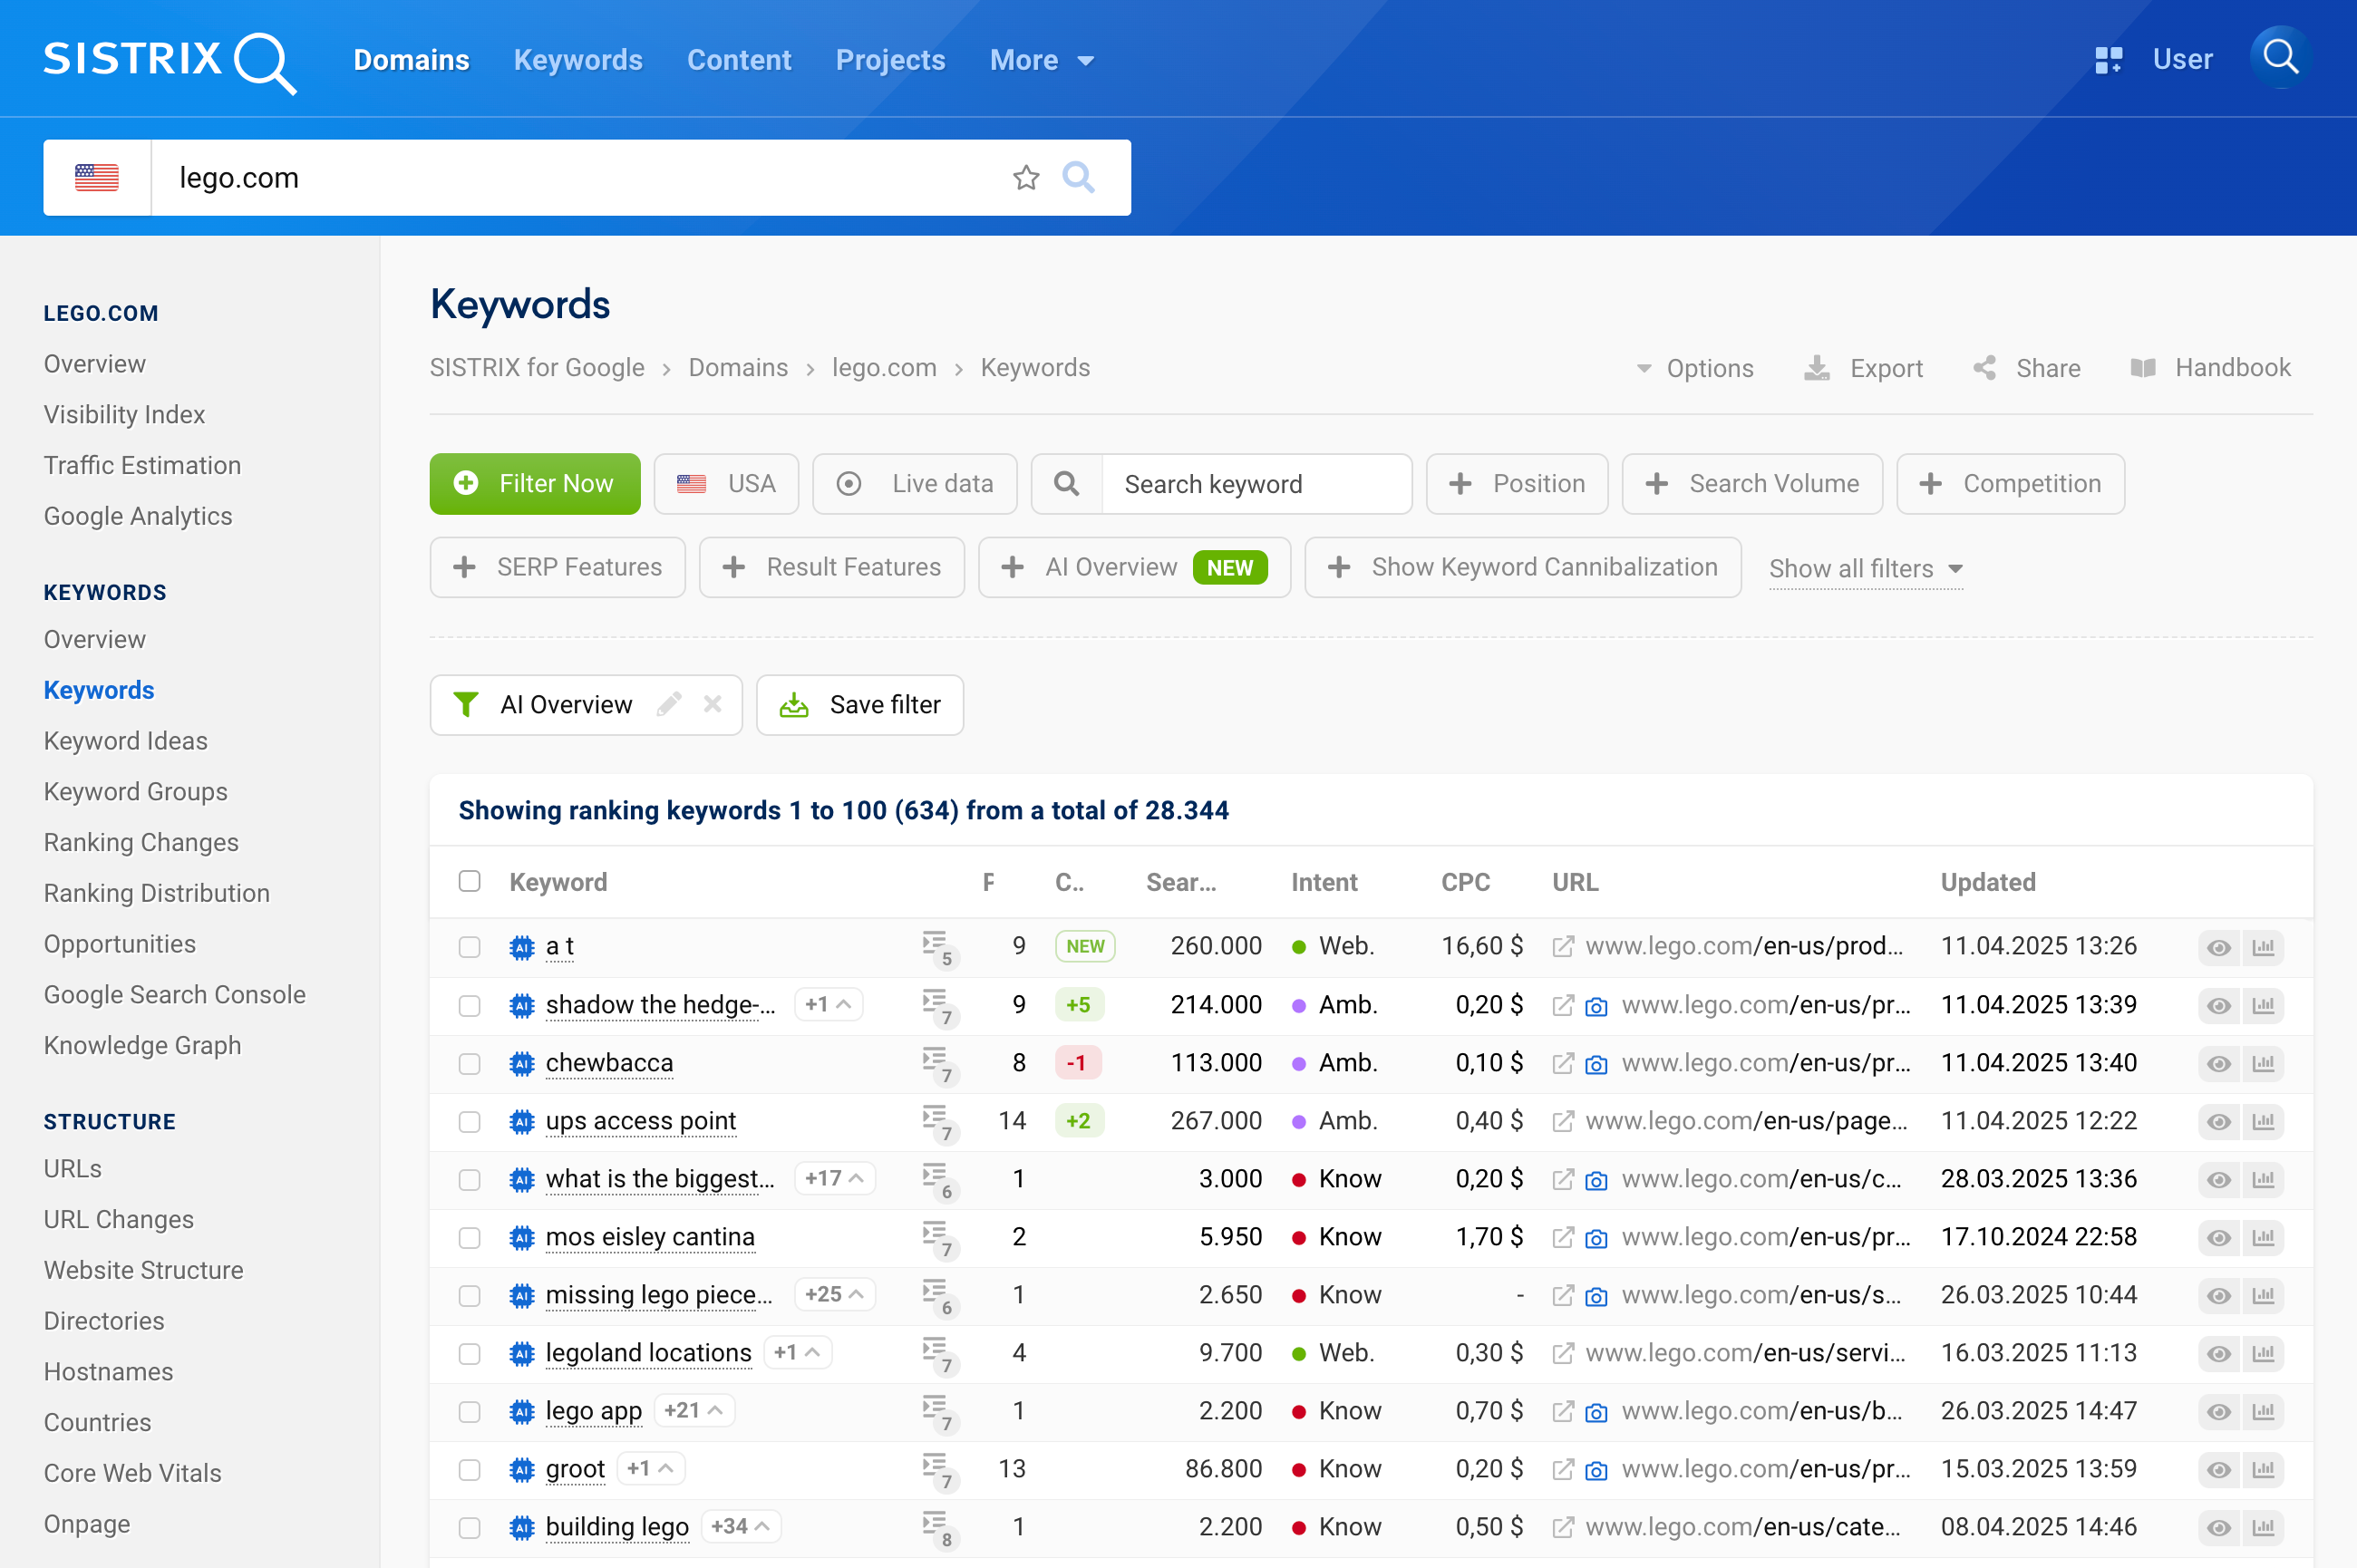Screen dimensions: 2357x1568
Task: Expand the +17 variants for 'what is the biggest'
Action: (x=833, y=1179)
